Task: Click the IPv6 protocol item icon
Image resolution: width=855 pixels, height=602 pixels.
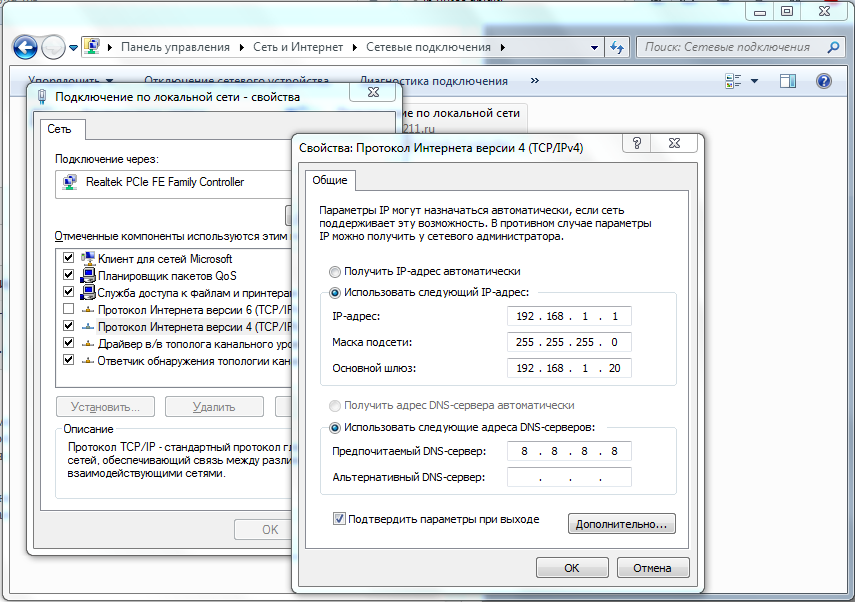Action: pos(88,310)
